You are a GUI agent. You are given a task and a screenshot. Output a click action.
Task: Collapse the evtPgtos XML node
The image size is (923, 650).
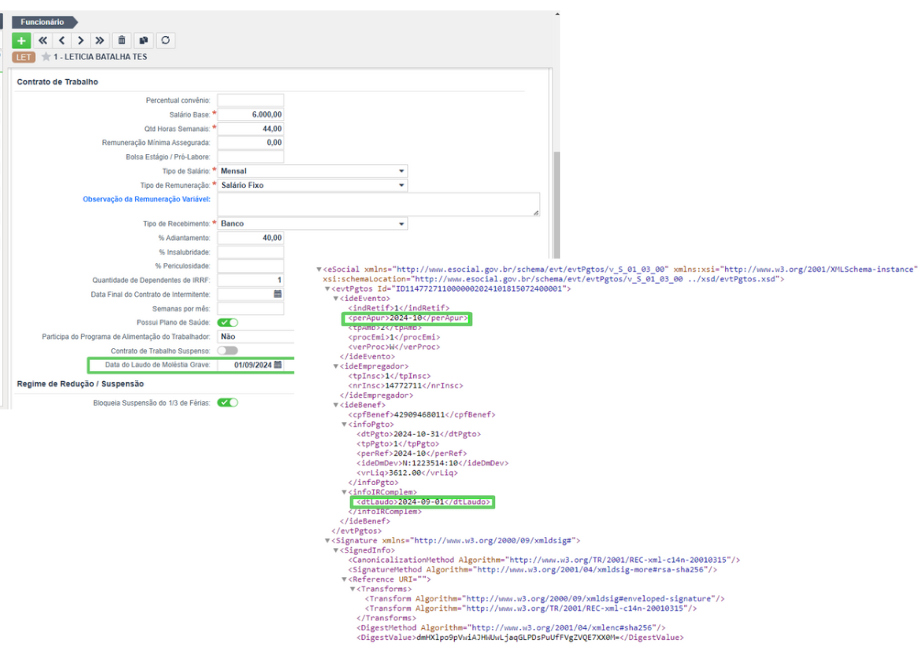(328, 289)
